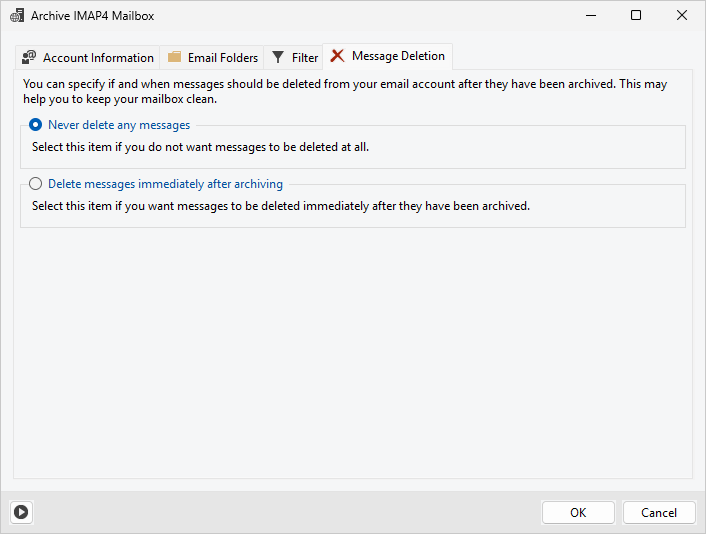
Task: Select the 'Never delete any messages' radio button
Action: [36, 125]
